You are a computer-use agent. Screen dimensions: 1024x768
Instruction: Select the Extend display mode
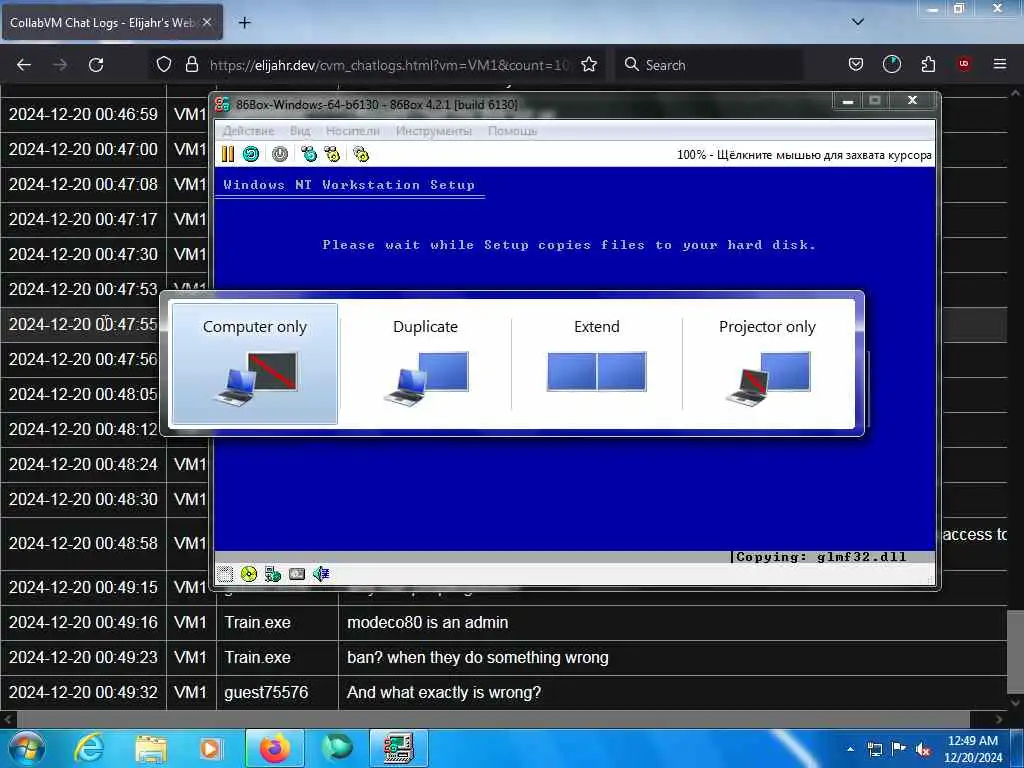pyautogui.click(x=597, y=363)
